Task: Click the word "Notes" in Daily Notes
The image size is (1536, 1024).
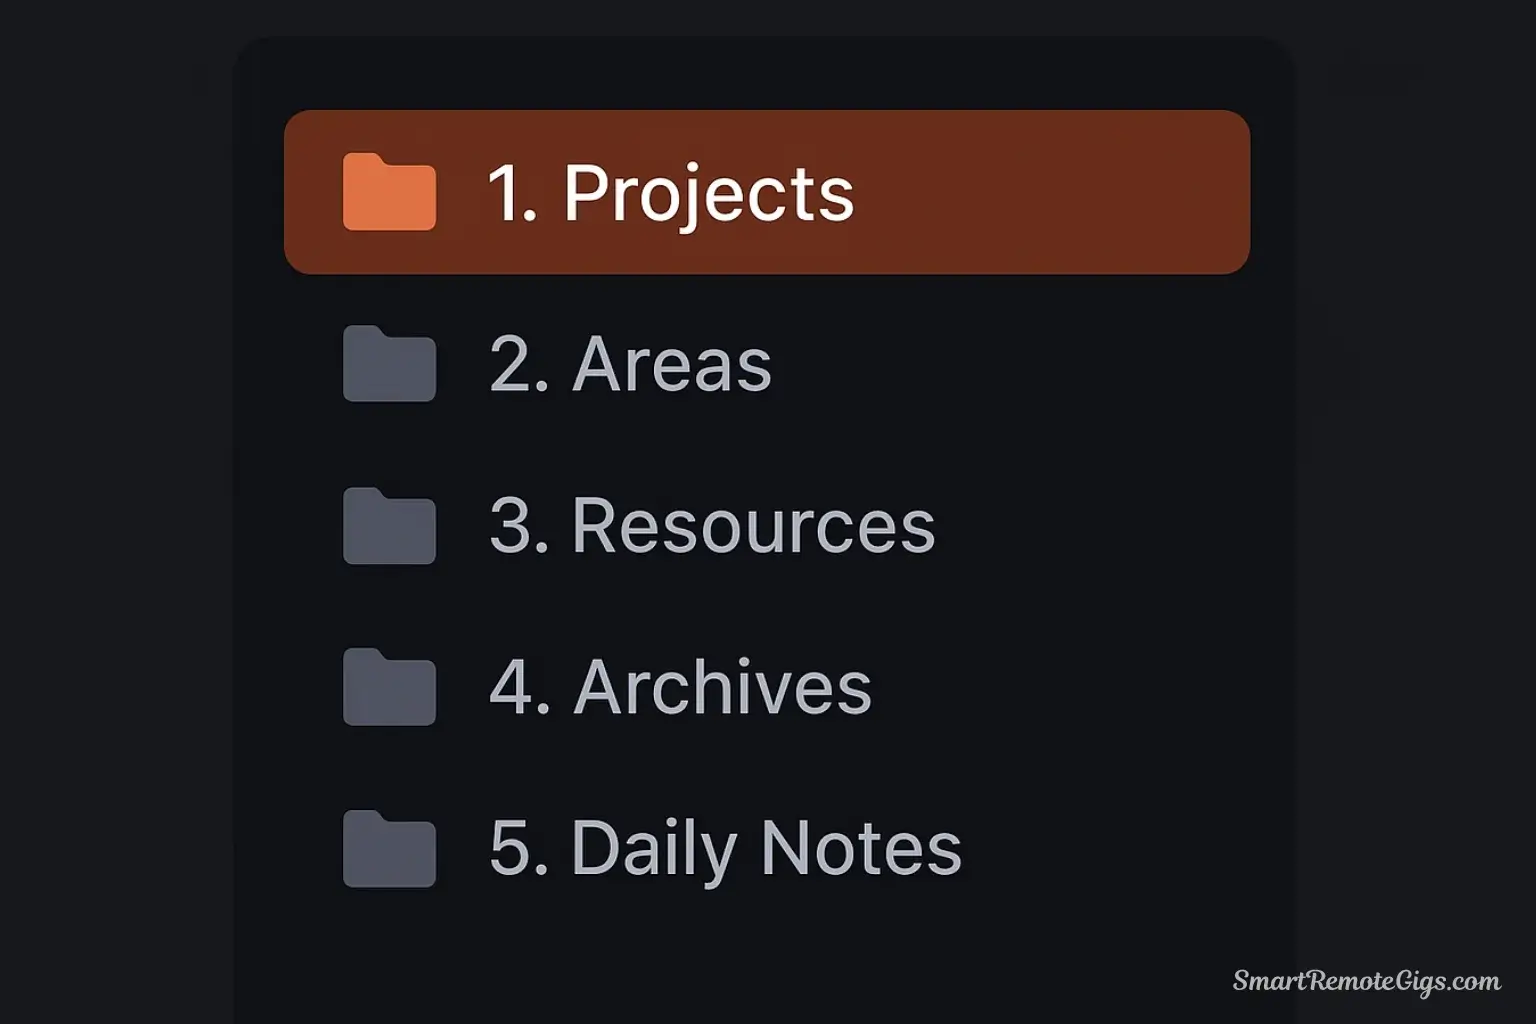Action: pos(861,849)
